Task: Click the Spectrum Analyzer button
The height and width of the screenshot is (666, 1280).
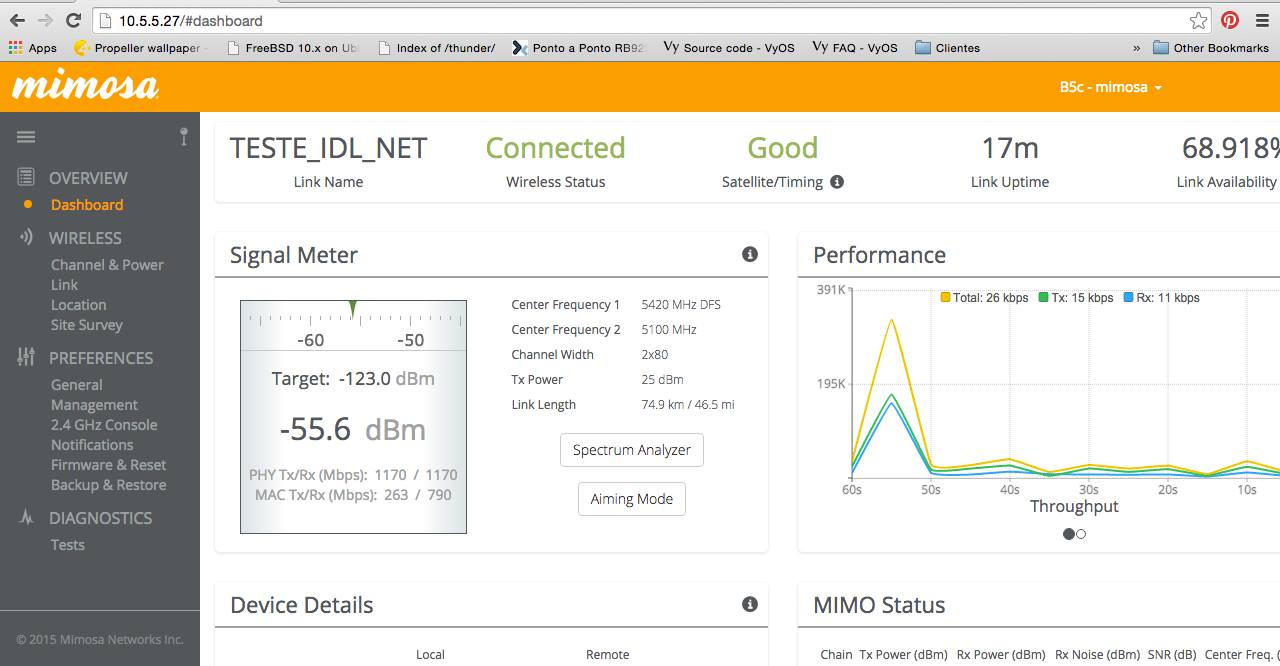Action: click(632, 450)
